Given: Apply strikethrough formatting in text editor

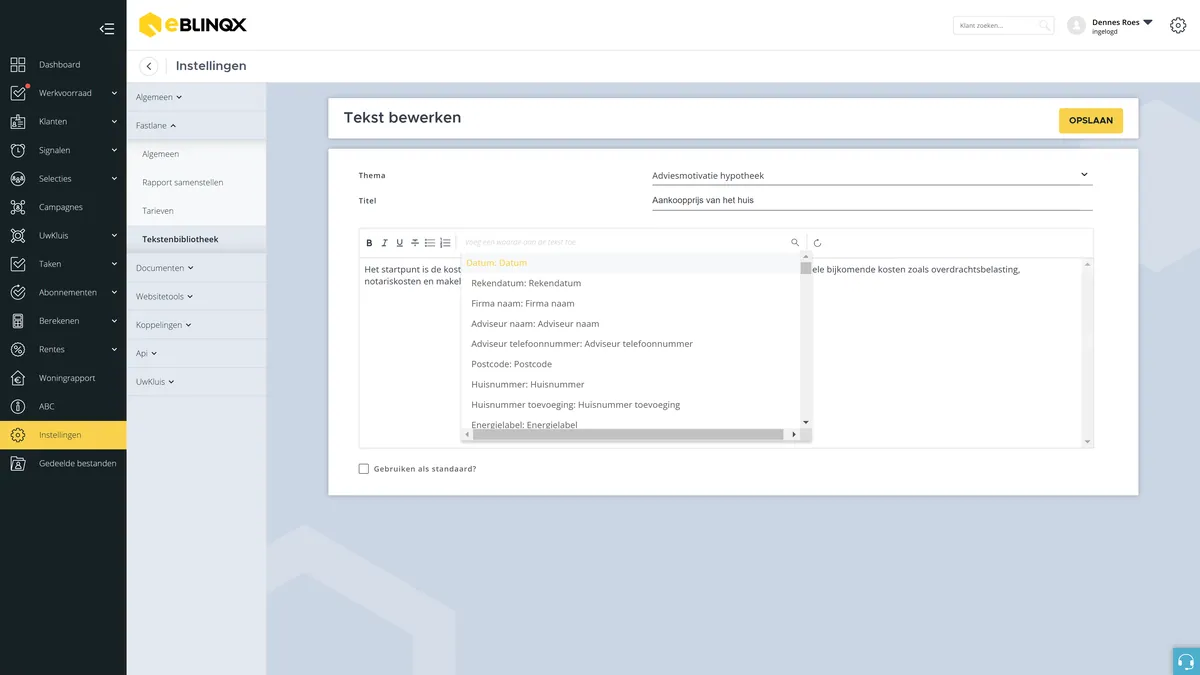Looking at the screenshot, I should pyautogui.click(x=415, y=243).
